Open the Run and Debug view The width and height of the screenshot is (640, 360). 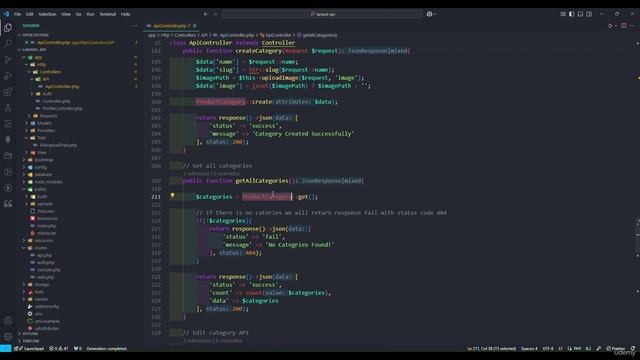pyautogui.click(x=8, y=76)
